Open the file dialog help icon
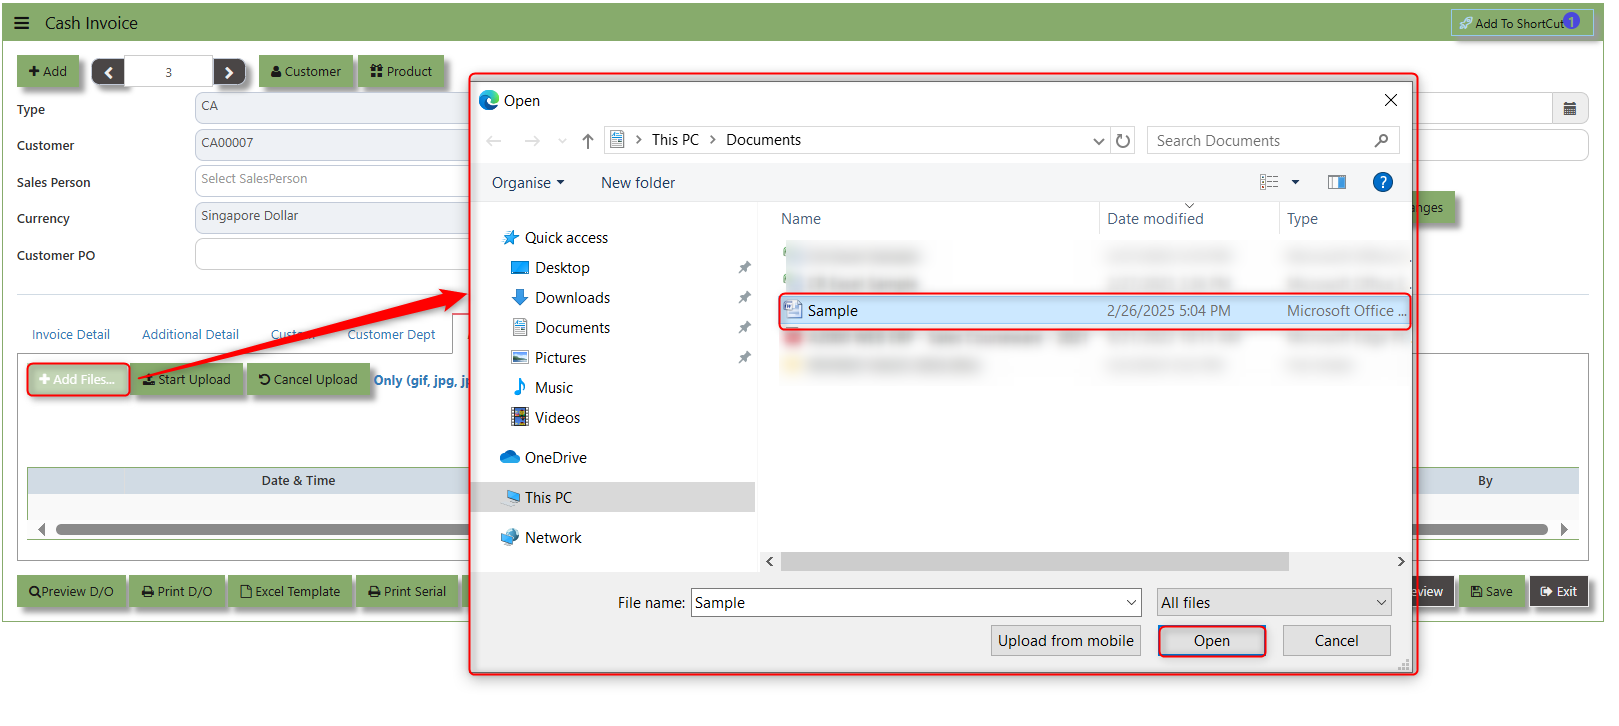This screenshot has width=1619, height=726. [1382, 182]
